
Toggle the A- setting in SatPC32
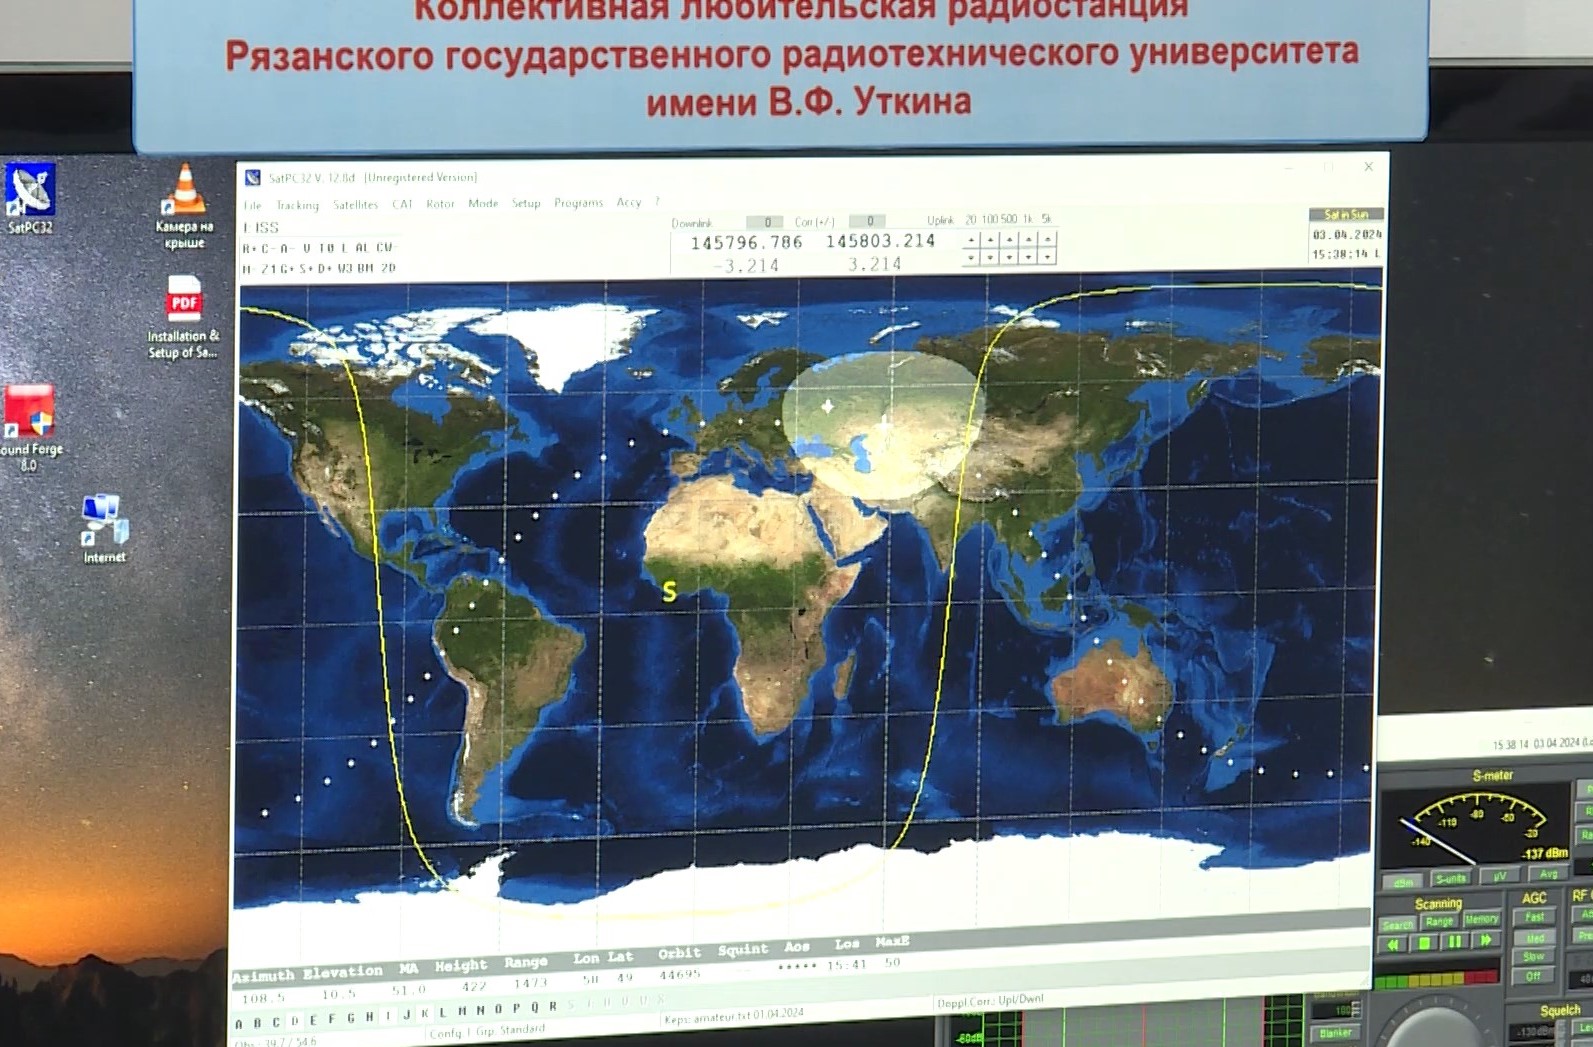click(x=286, y=248)
